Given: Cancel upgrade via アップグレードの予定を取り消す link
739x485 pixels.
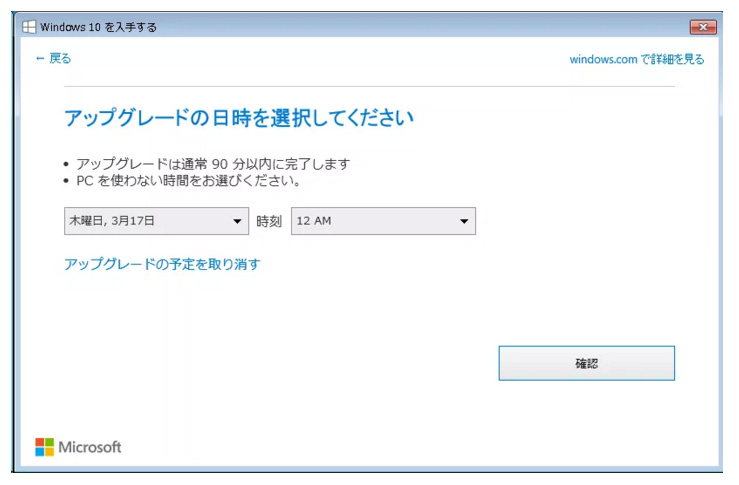Looking at the screenshot, I should [x=162, y=264].
